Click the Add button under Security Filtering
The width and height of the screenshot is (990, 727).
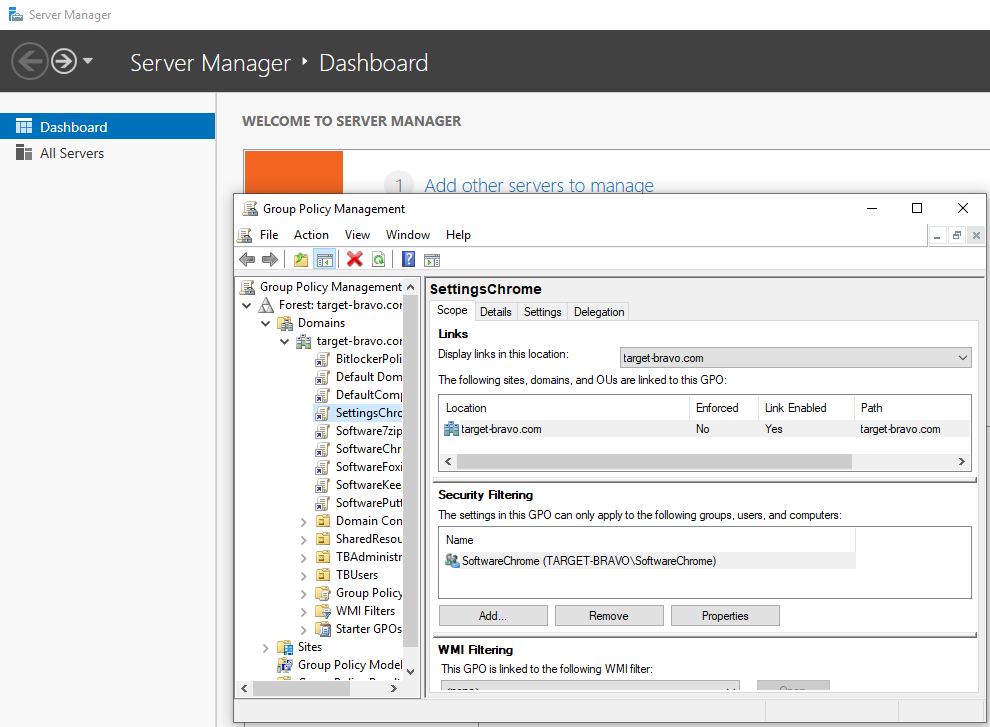point(492,615)
